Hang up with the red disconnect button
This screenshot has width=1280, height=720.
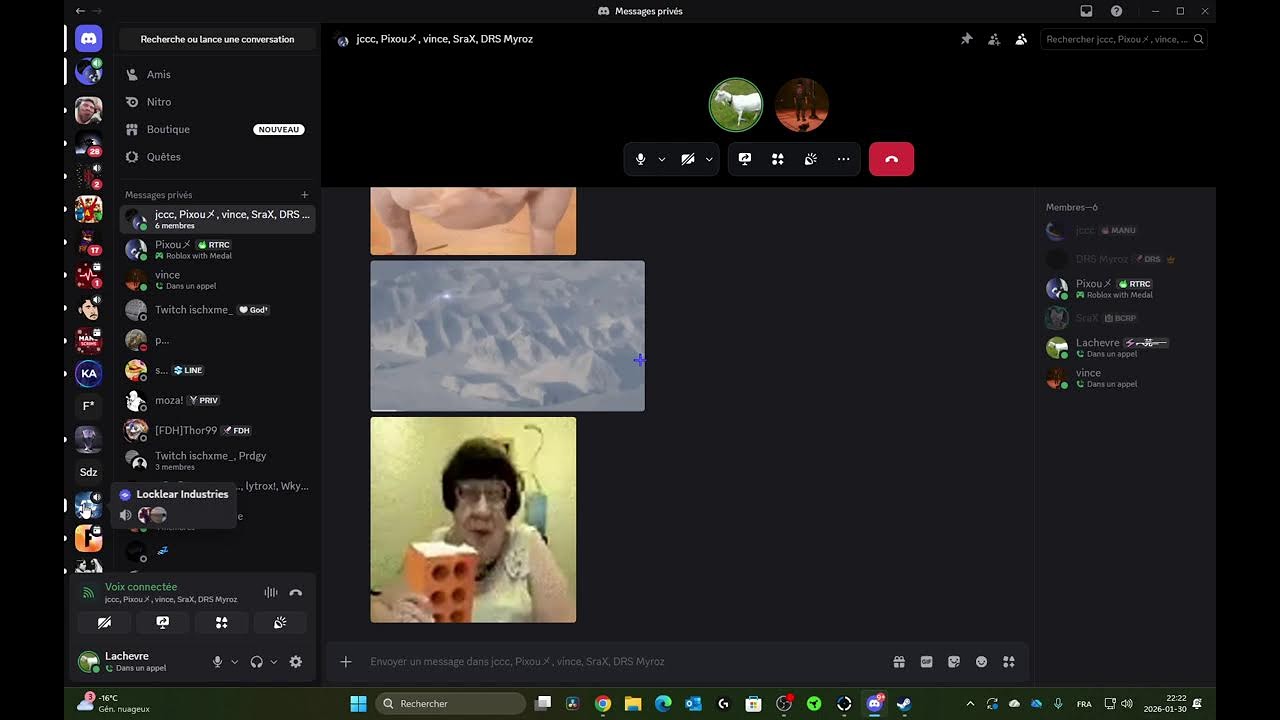(891, 159)
